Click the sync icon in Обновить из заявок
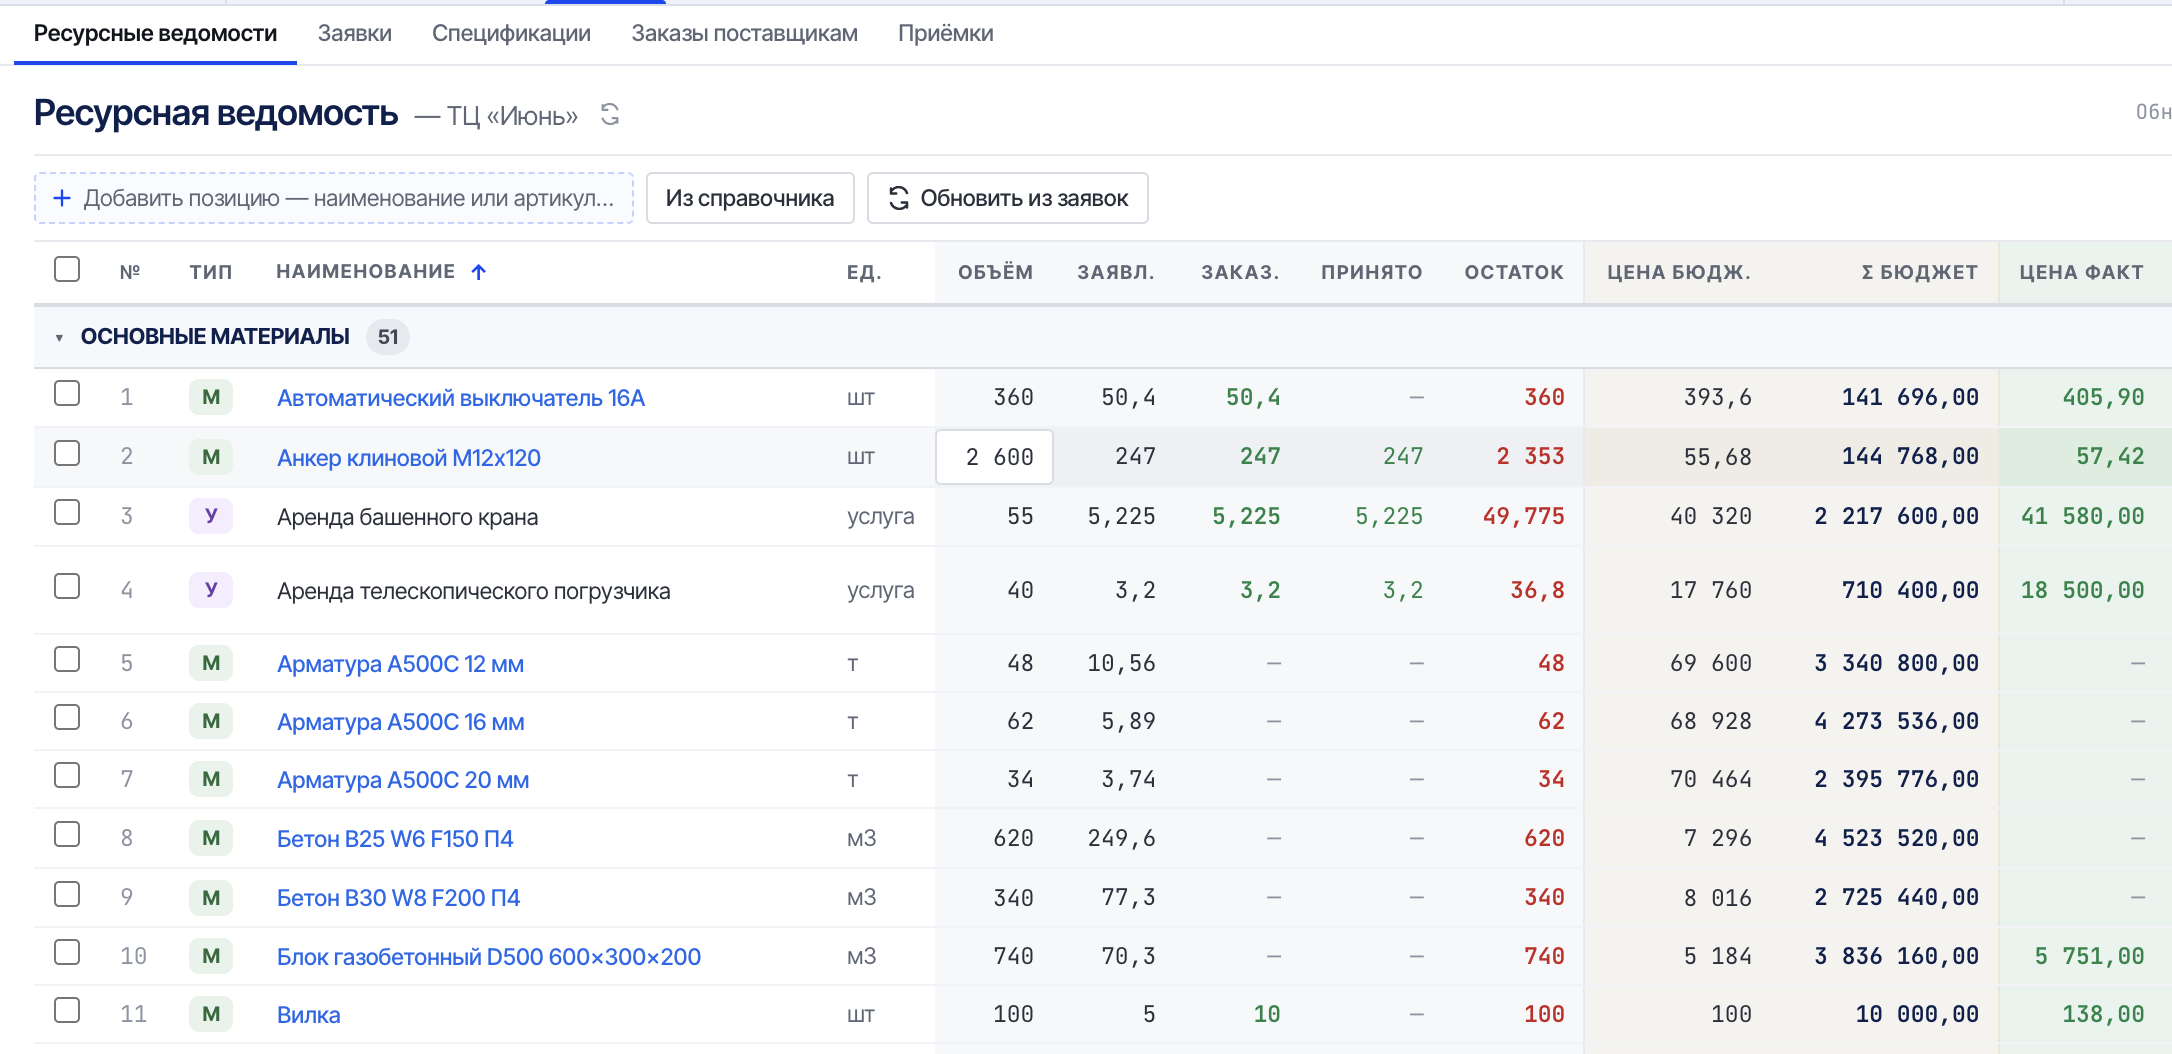Screen dimensions: 2172x1054 pos(899,198)
